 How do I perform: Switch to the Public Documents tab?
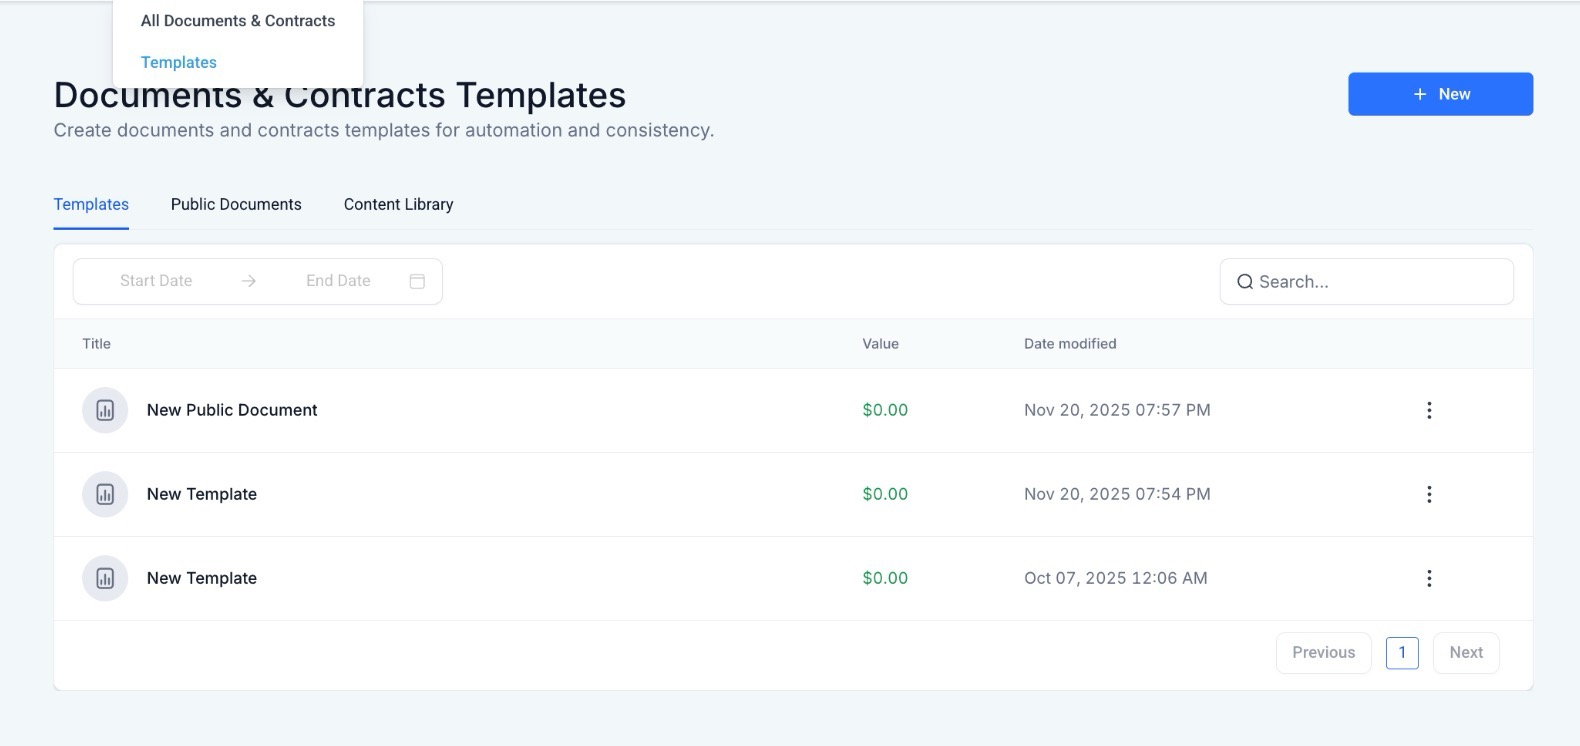pos(236,204)
